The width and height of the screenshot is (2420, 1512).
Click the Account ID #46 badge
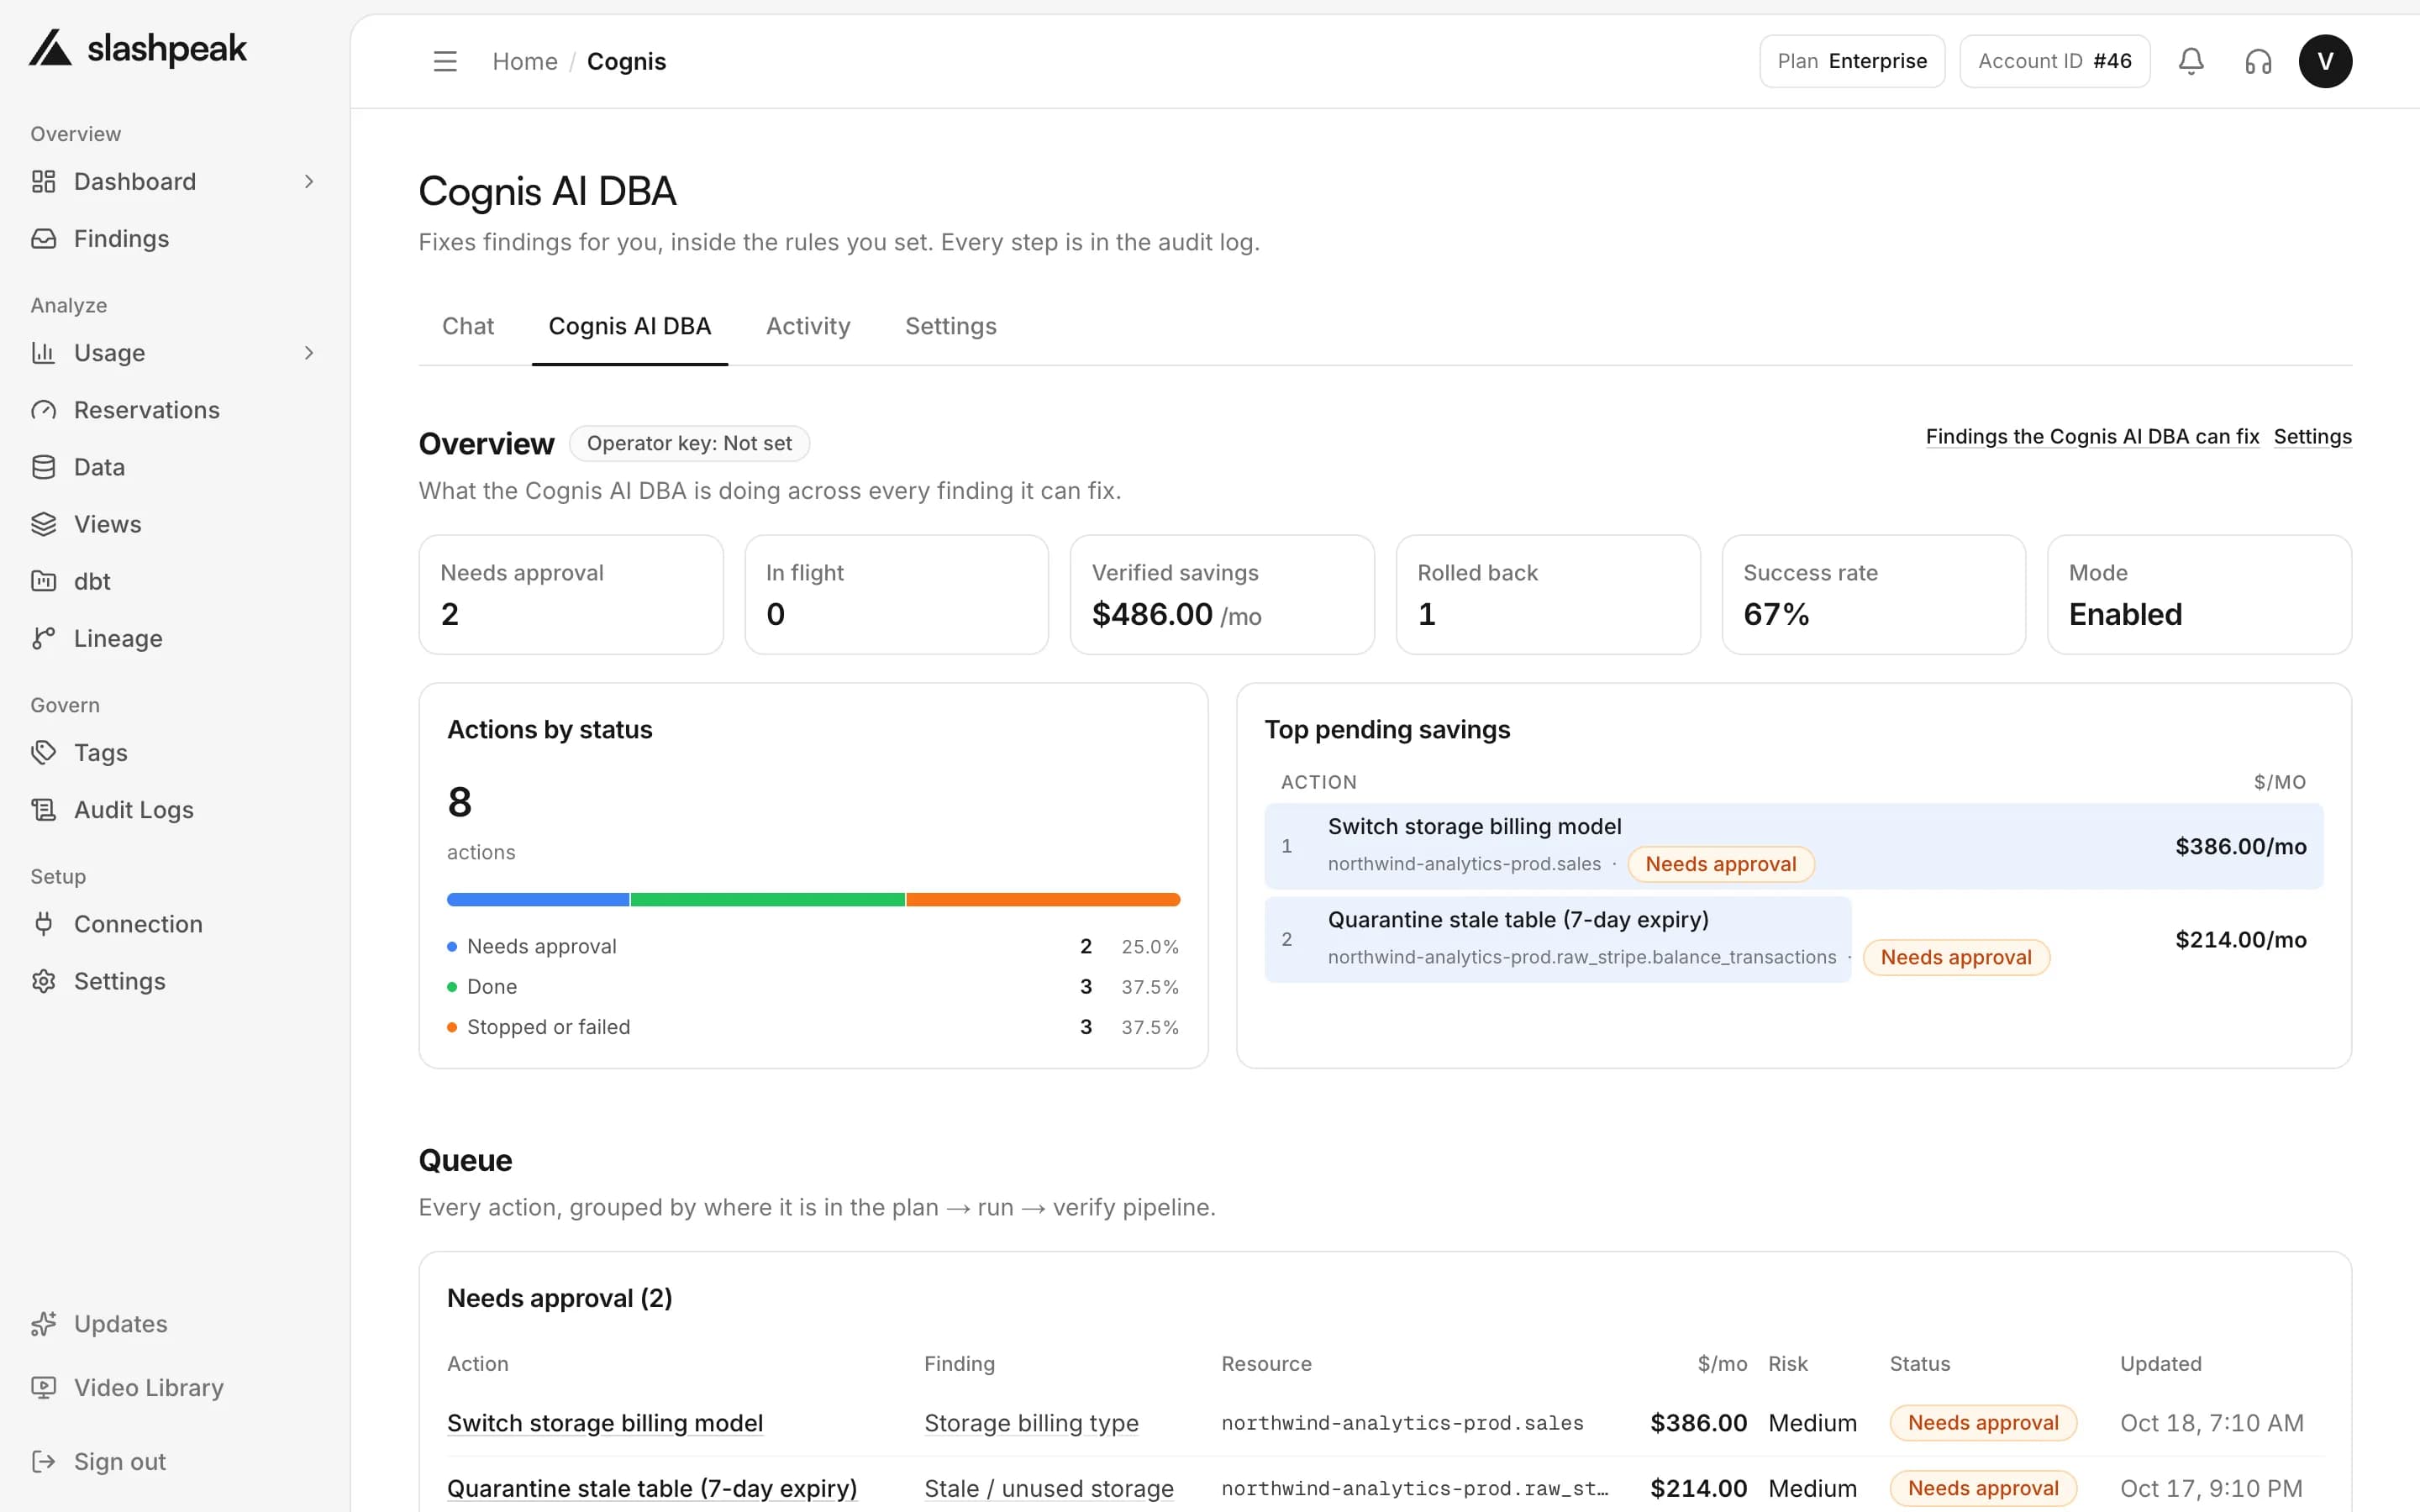pos(2054,61)
